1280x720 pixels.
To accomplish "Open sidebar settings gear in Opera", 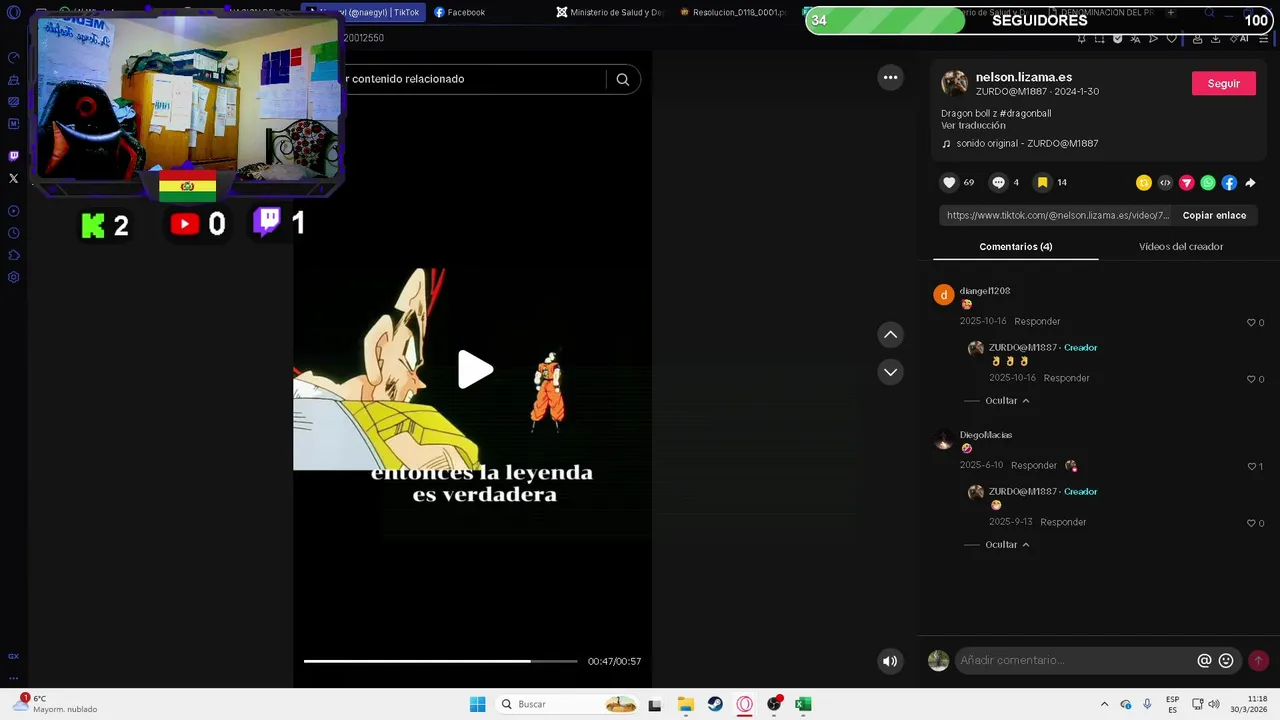I will (x=13, y=277).
